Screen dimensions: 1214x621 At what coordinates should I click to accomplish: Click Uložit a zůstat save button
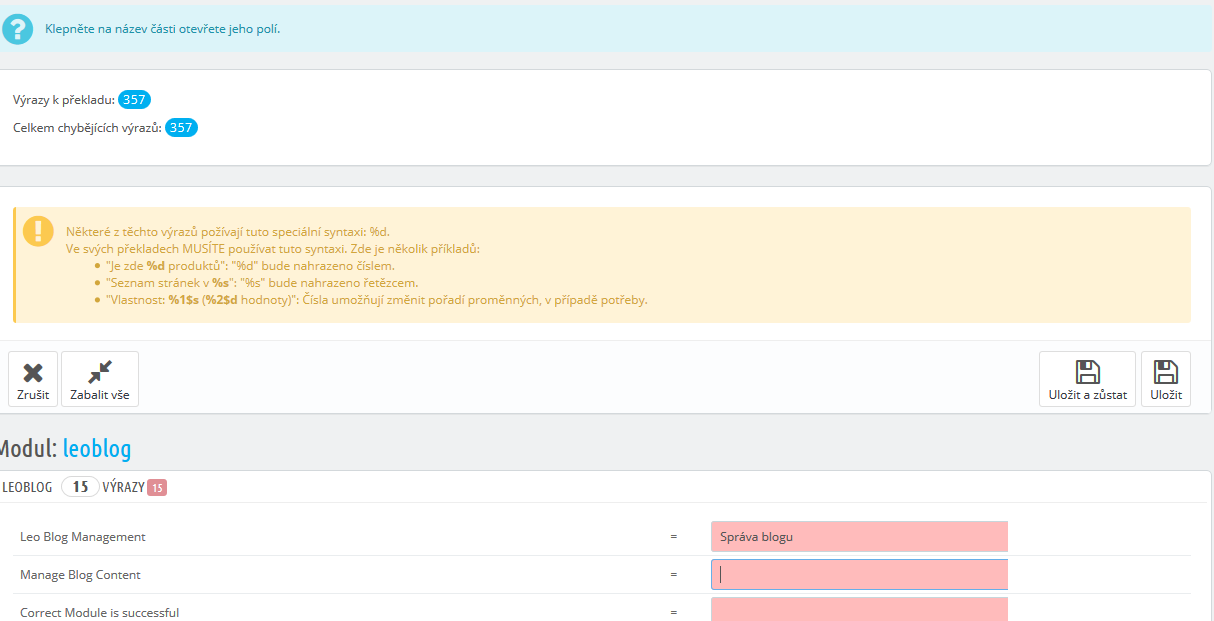point(1087,379)
